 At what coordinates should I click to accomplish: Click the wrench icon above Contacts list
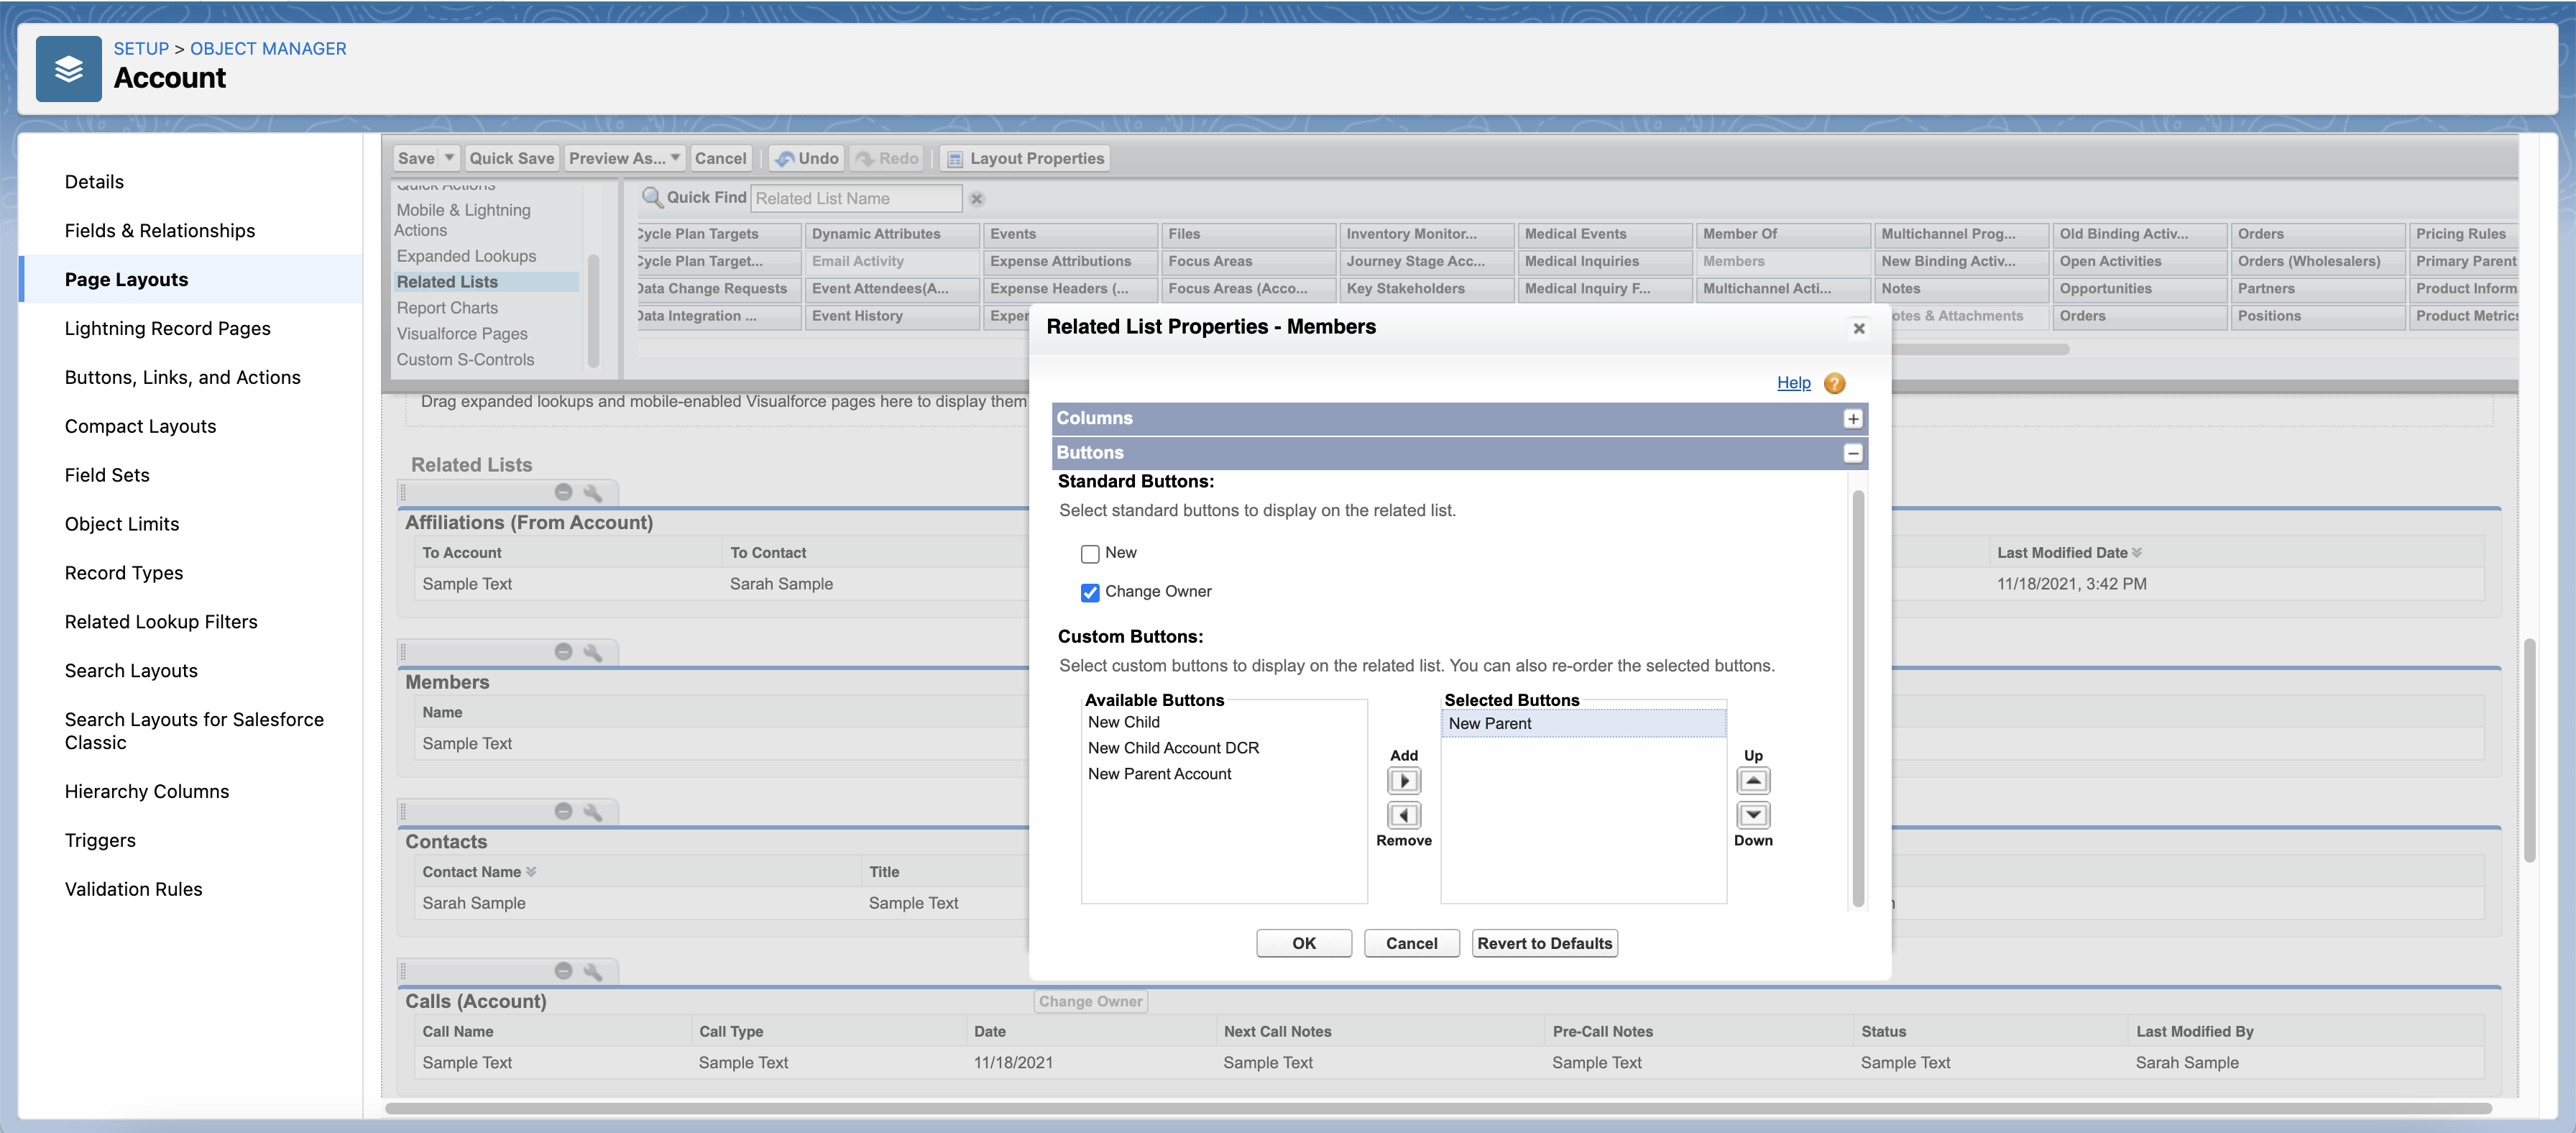point(593,812)
